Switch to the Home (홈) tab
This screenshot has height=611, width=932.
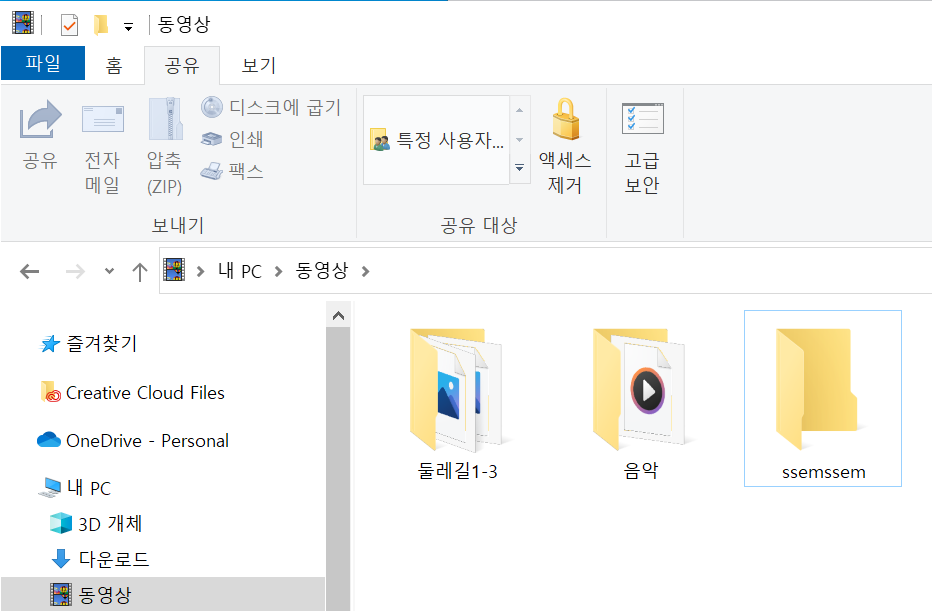(x=114, y=65)
